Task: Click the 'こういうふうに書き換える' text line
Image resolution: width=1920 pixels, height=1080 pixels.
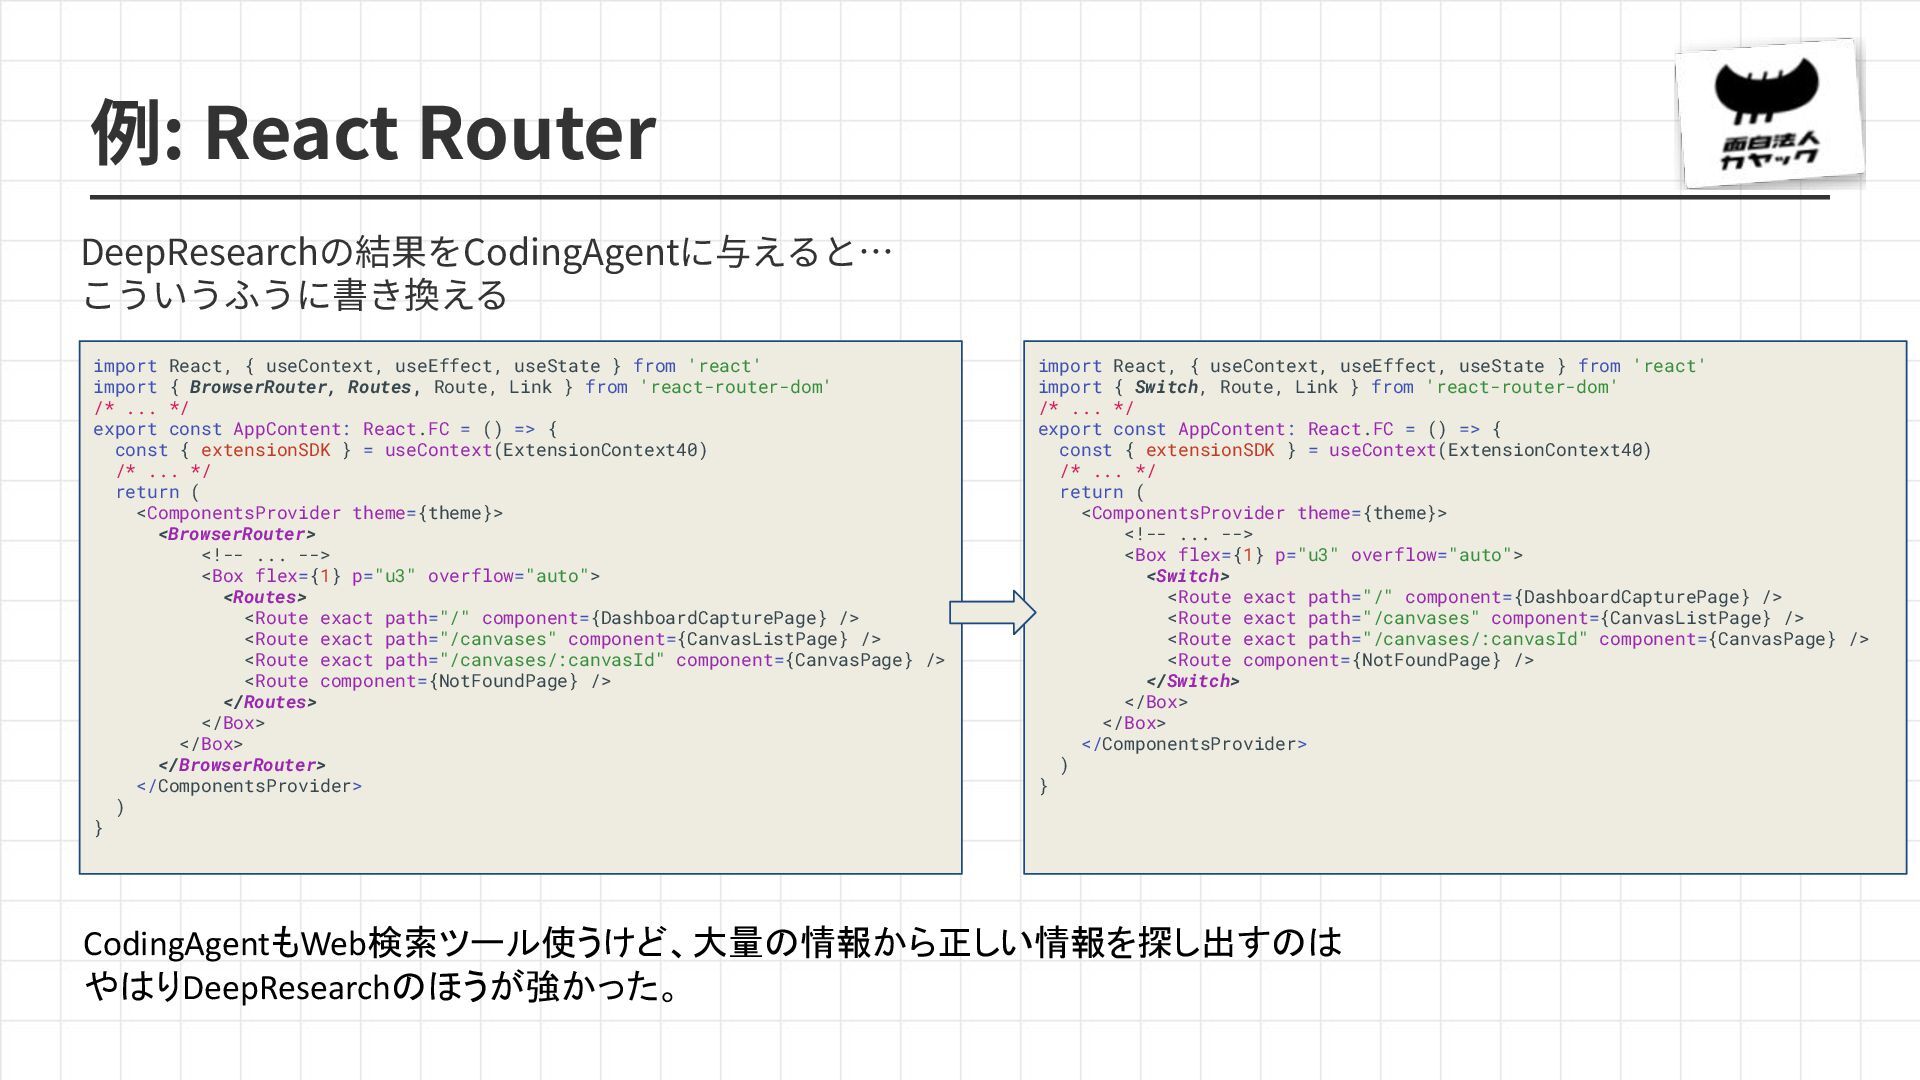Action: coord(295,296)
